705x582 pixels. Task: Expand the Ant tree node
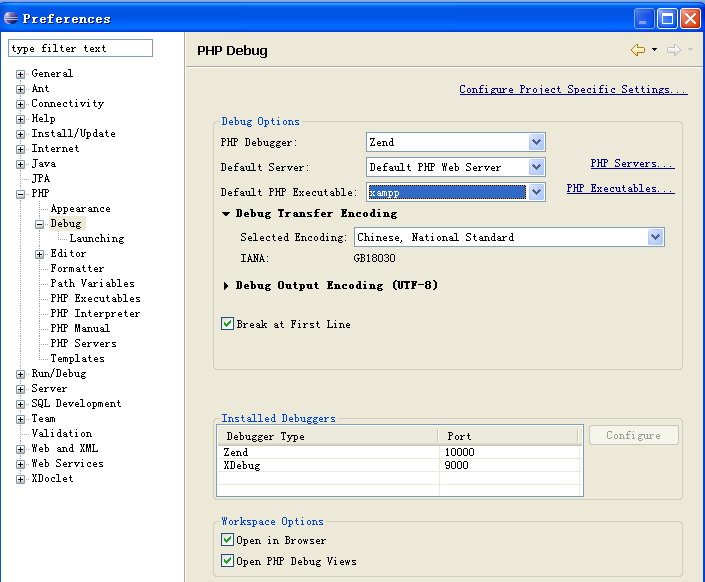[20, 89]
